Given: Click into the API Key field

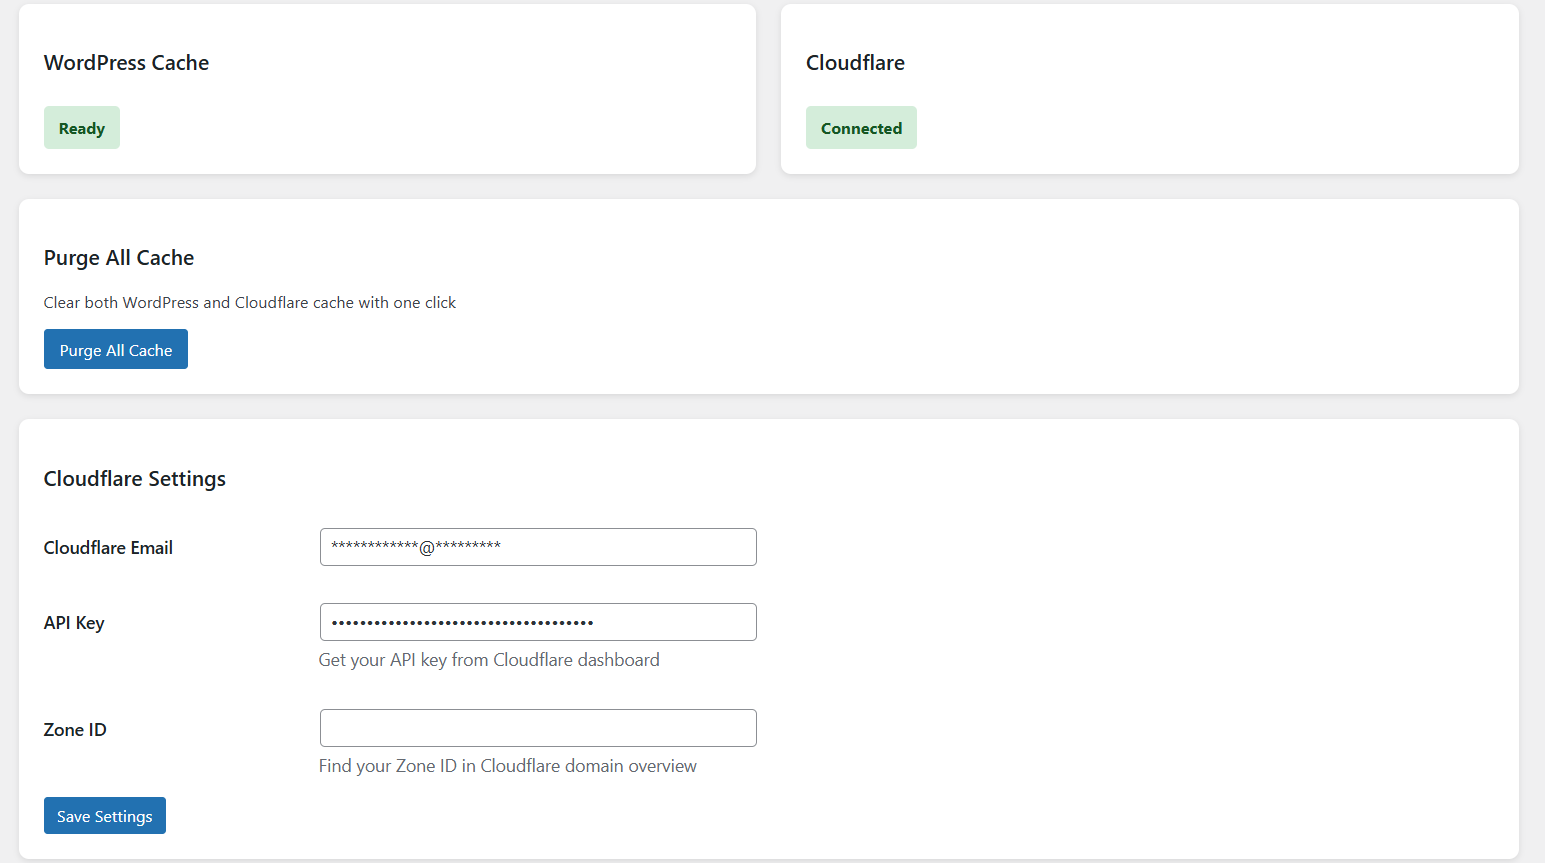Looking at the screenshot, I should click(x=538, y=622).
